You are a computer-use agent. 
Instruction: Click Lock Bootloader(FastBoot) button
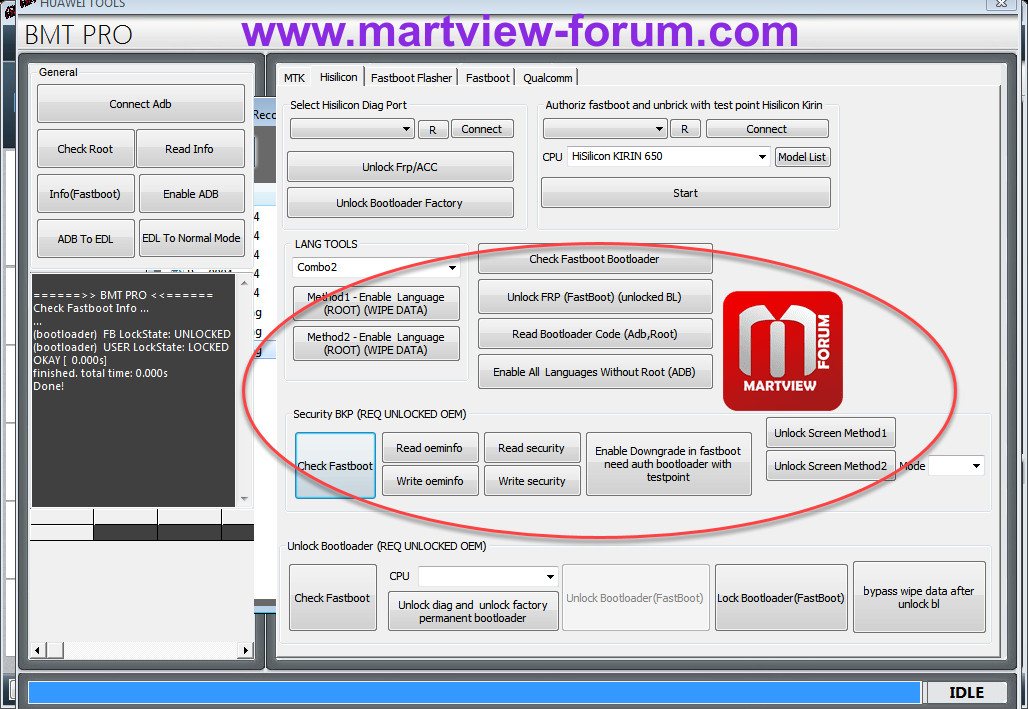click(x=781, y=598)
